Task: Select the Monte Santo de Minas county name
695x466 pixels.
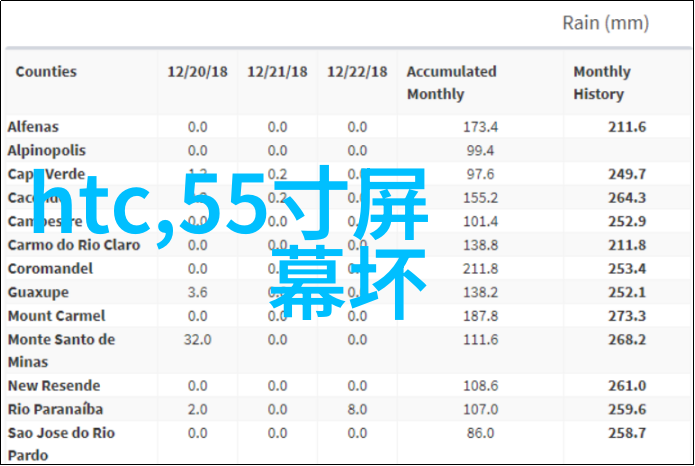Action: click(62, 351)
